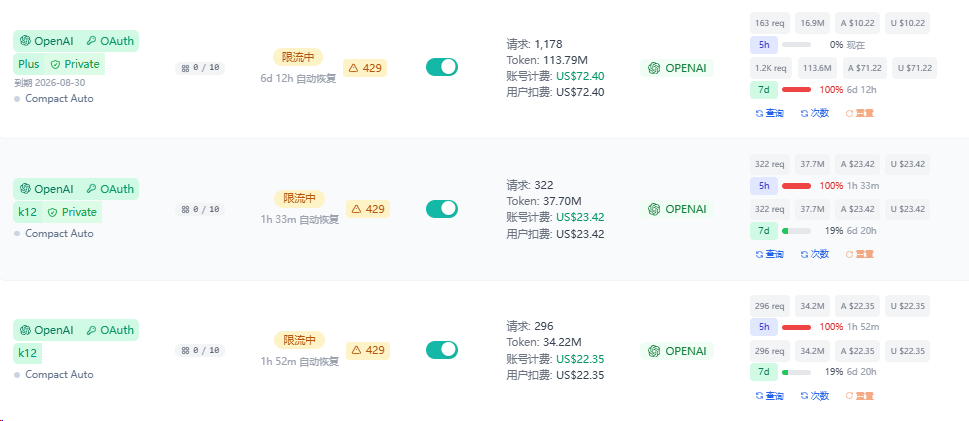969x421 pixels.
Task: Click 查询 link in the 322-request row
Action: click(769, 254)
